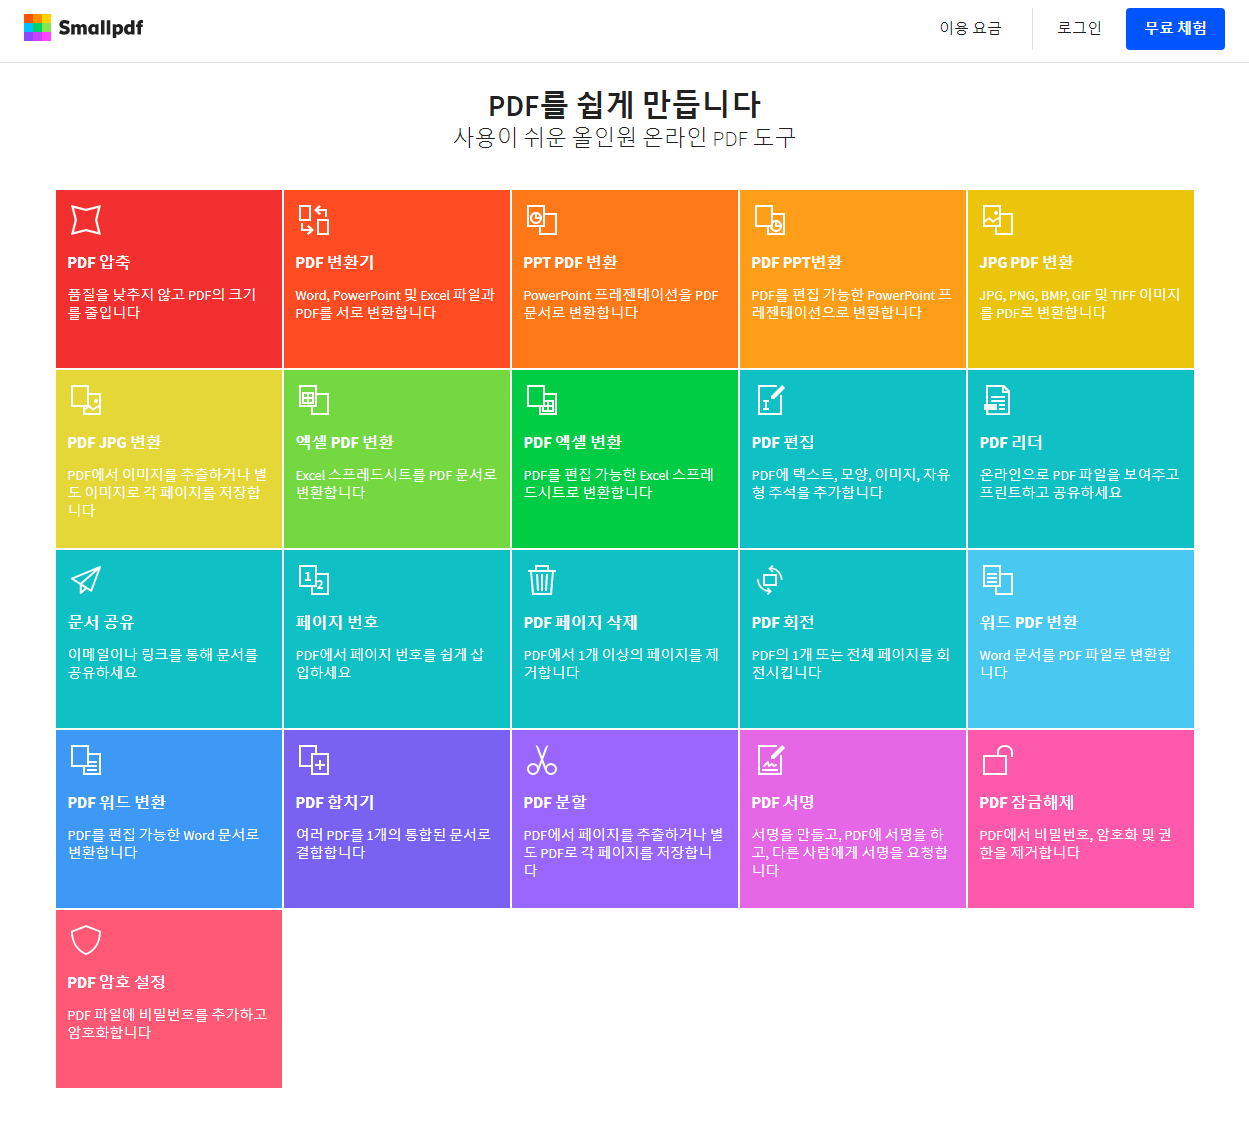Click the PDF 회전 rotate icon
Screen dimensions: 1249x1121
coord(770,580)
